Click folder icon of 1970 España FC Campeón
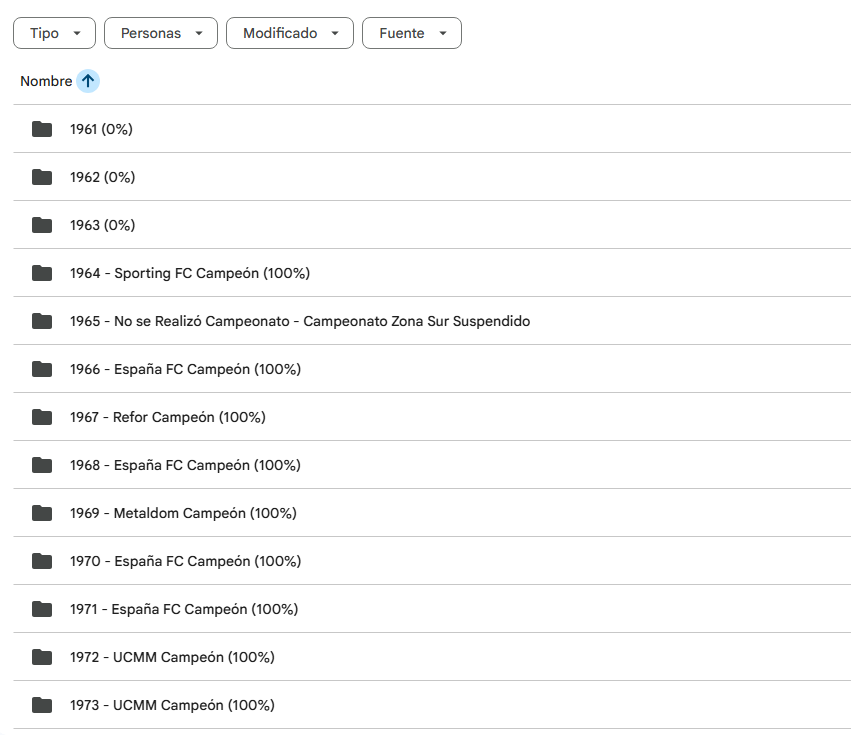The image size is (851, 735). coord(42,561)
